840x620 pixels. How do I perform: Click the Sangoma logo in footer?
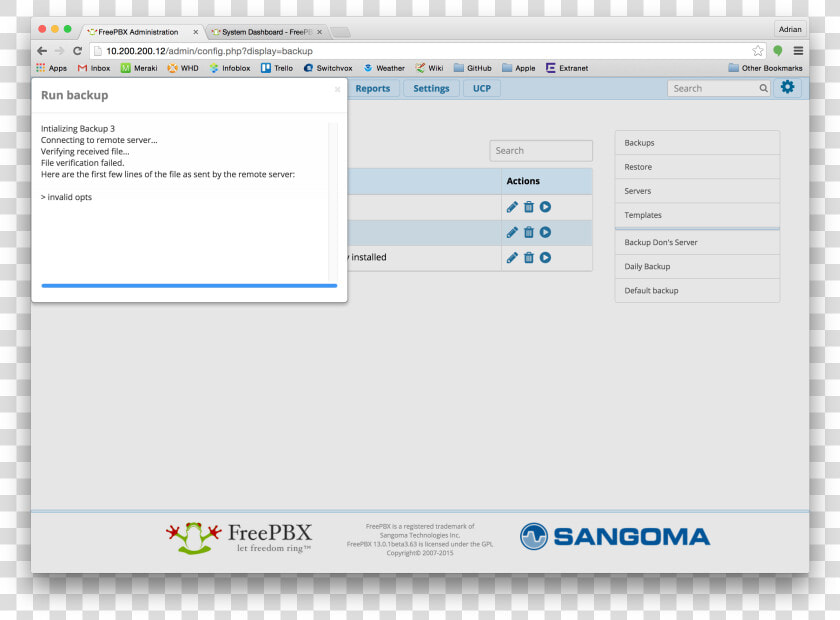point(615,537)
